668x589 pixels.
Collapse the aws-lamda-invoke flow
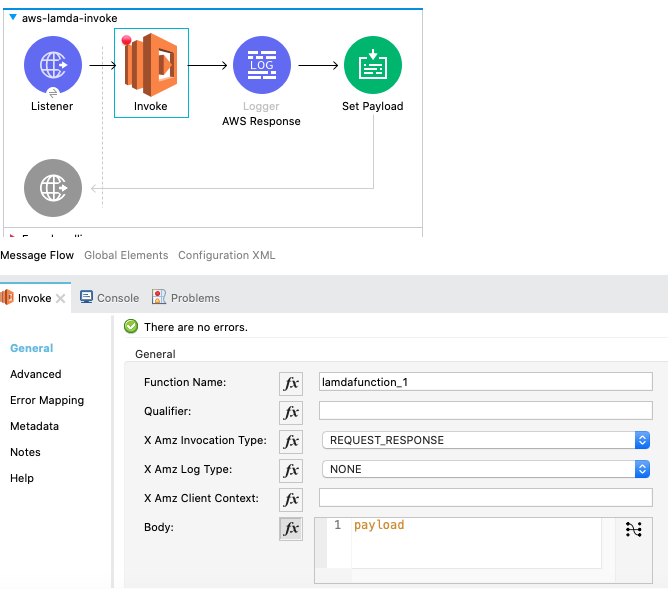(x=13, y=19)
